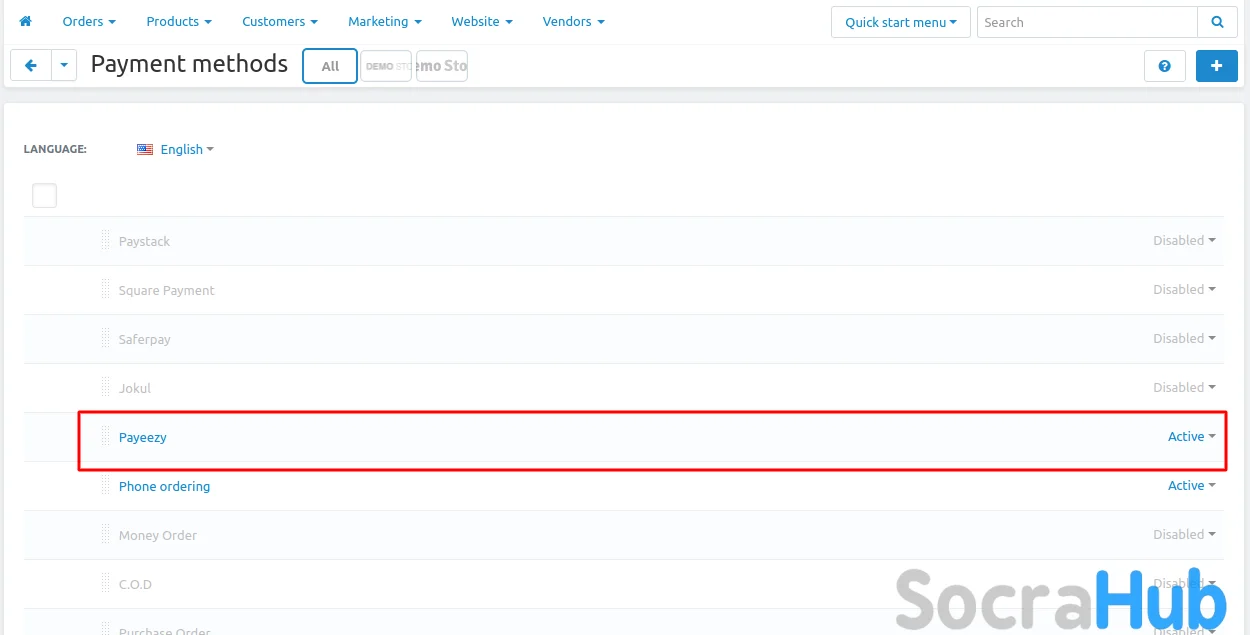Open the Quick start menu
1250x635 pixels.
coord(901,22)
